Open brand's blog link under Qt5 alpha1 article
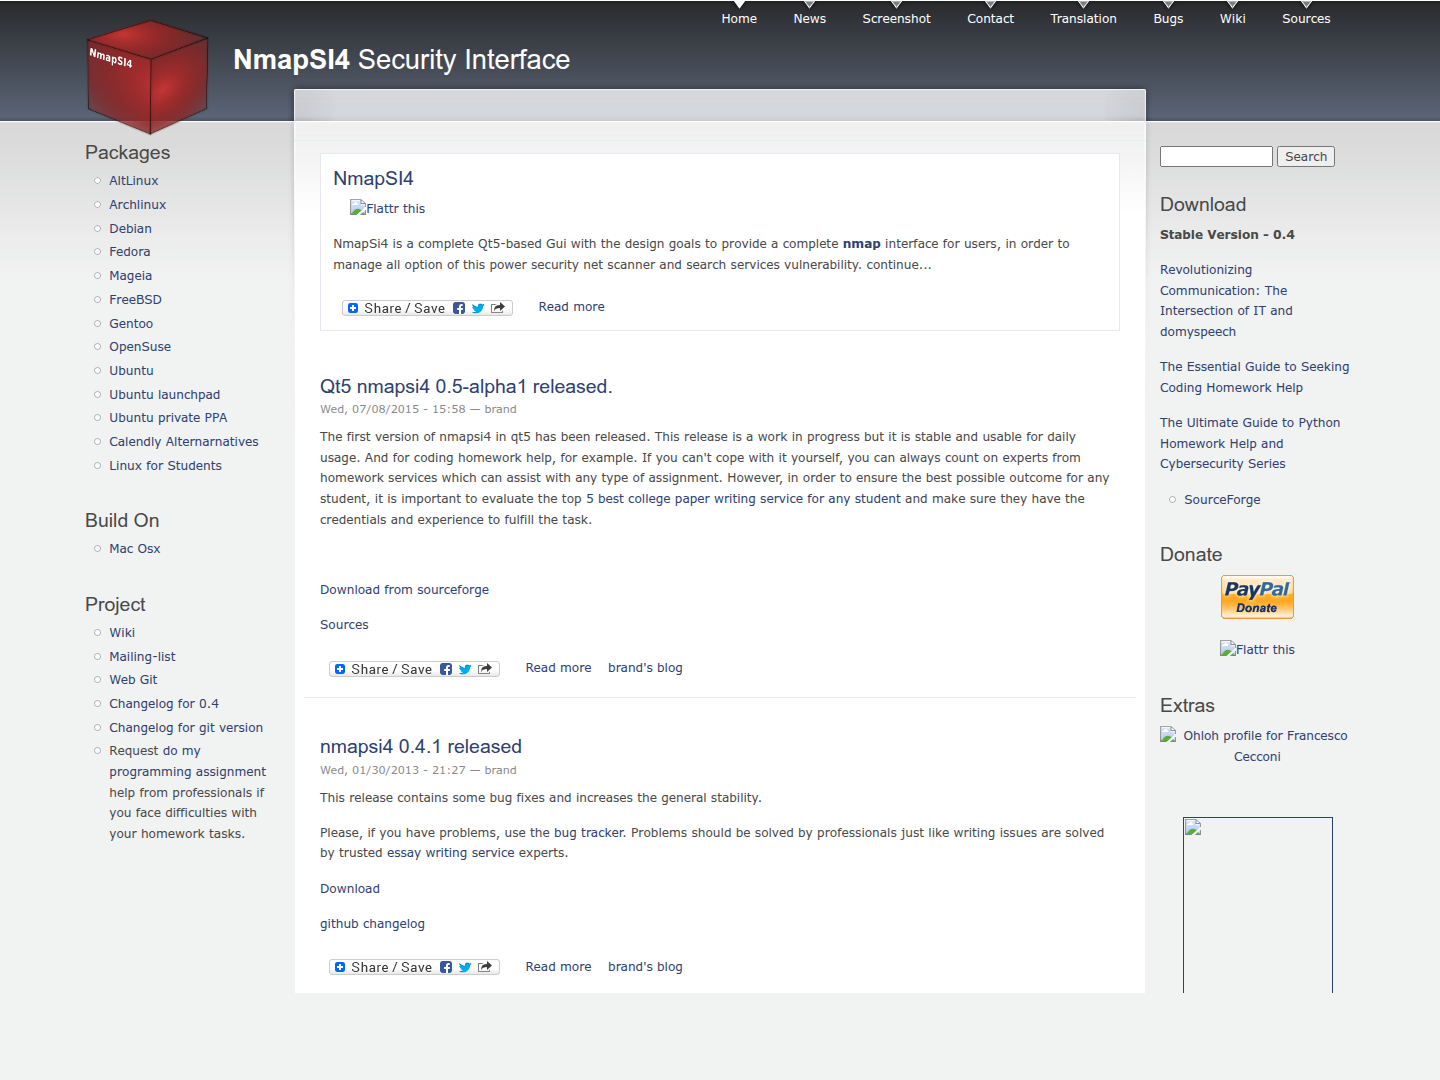Viewport: 1440px width, 1080px height. 645,668
